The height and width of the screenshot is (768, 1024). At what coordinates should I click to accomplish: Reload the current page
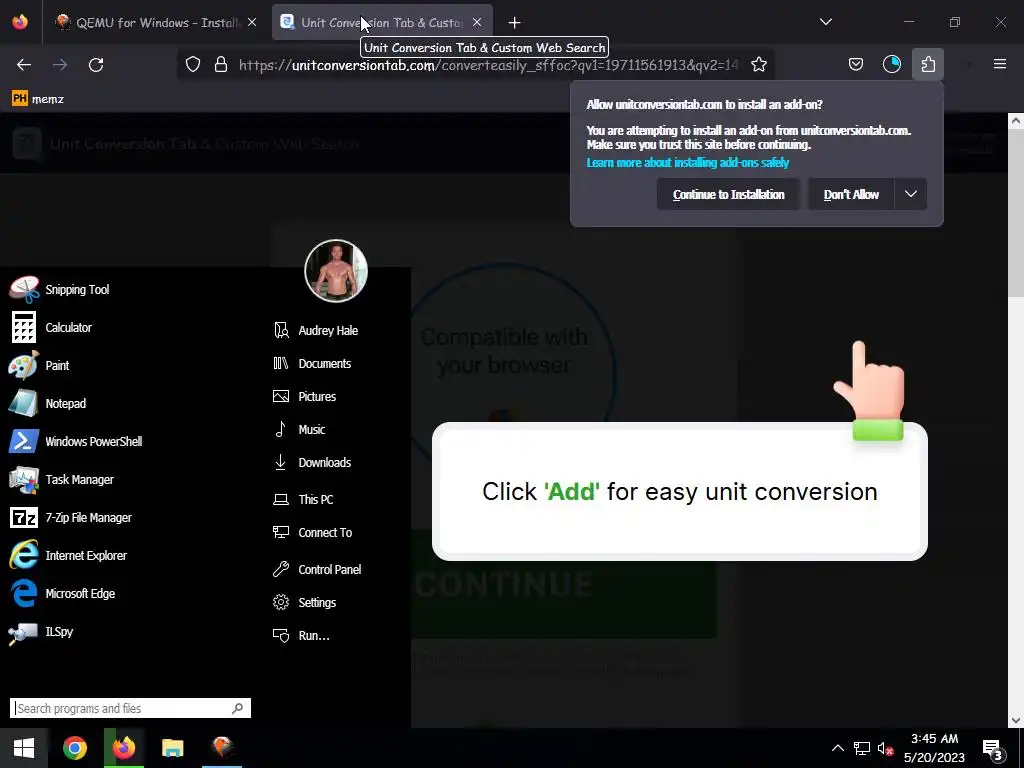pos(96,65)
